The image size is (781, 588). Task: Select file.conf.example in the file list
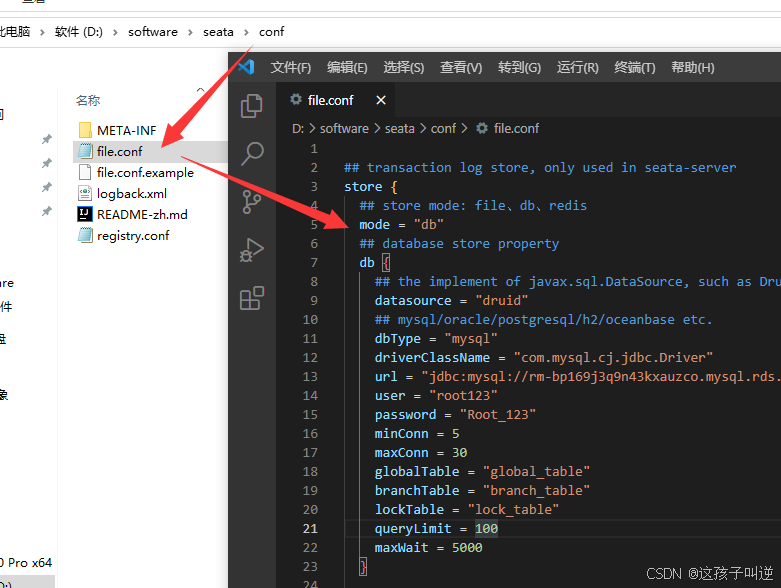coord(145,172)
